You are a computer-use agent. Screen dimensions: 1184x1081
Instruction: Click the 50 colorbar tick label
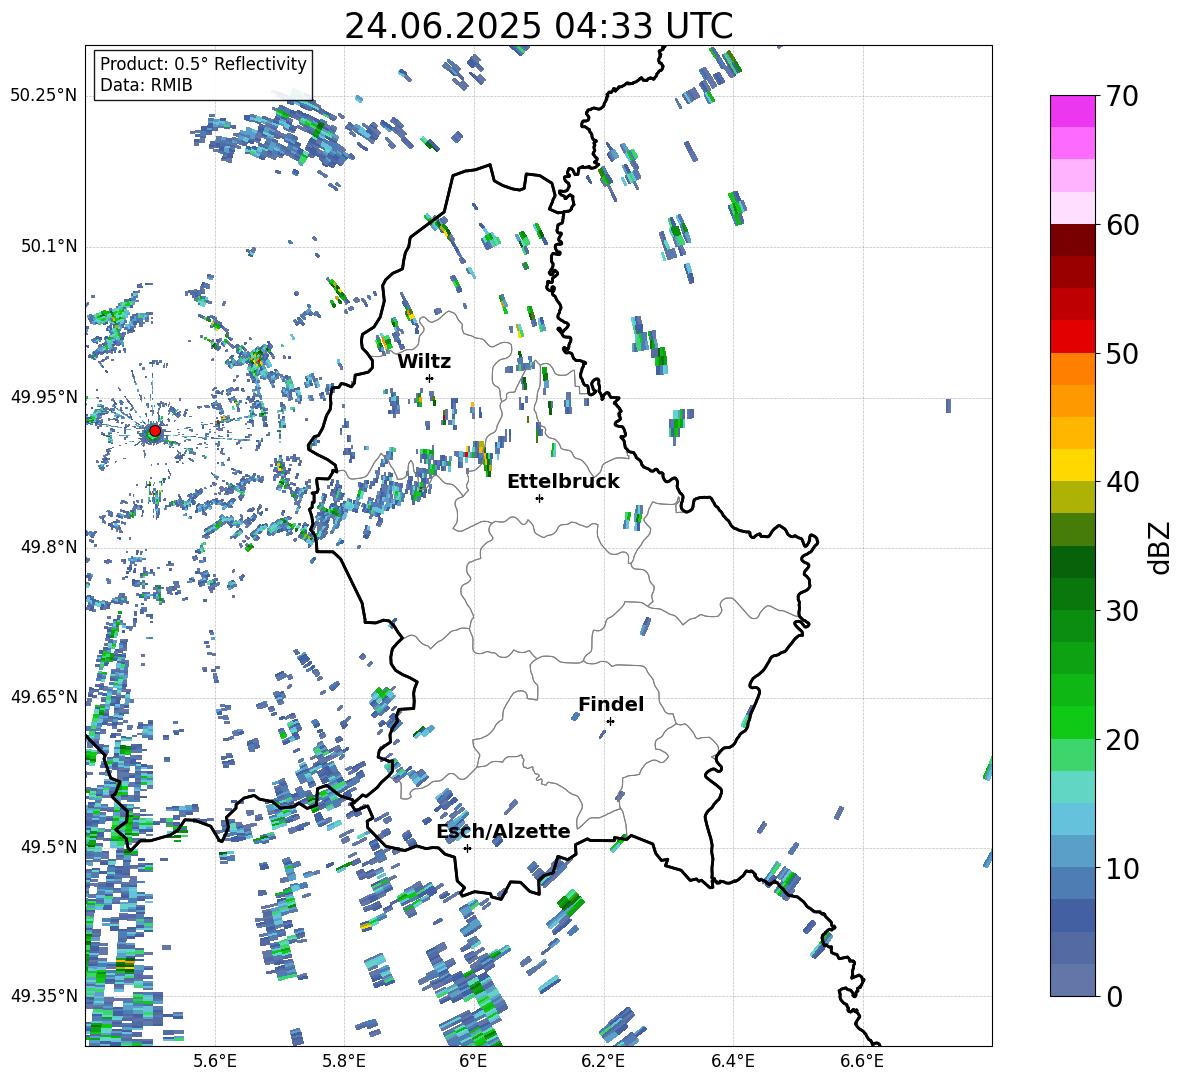pos(1122,353)
